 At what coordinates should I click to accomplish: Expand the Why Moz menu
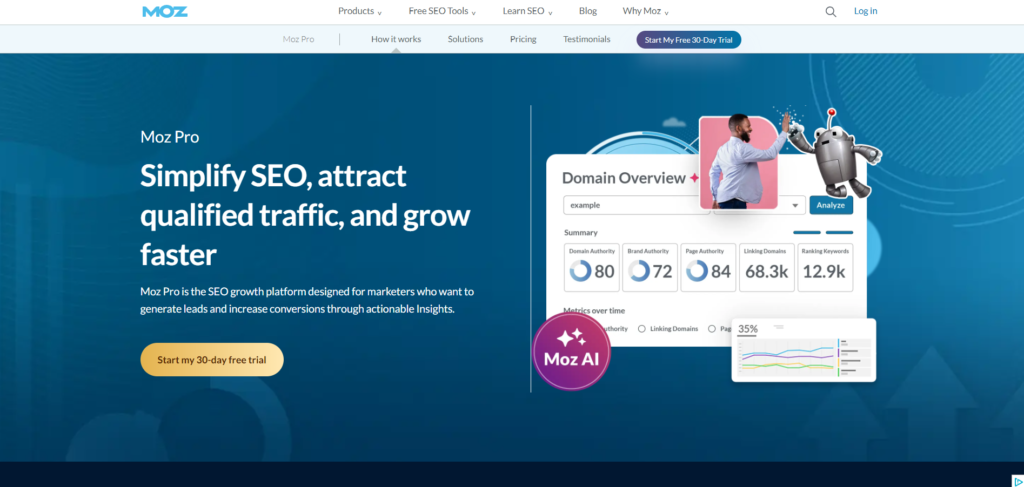coord(645,11)
